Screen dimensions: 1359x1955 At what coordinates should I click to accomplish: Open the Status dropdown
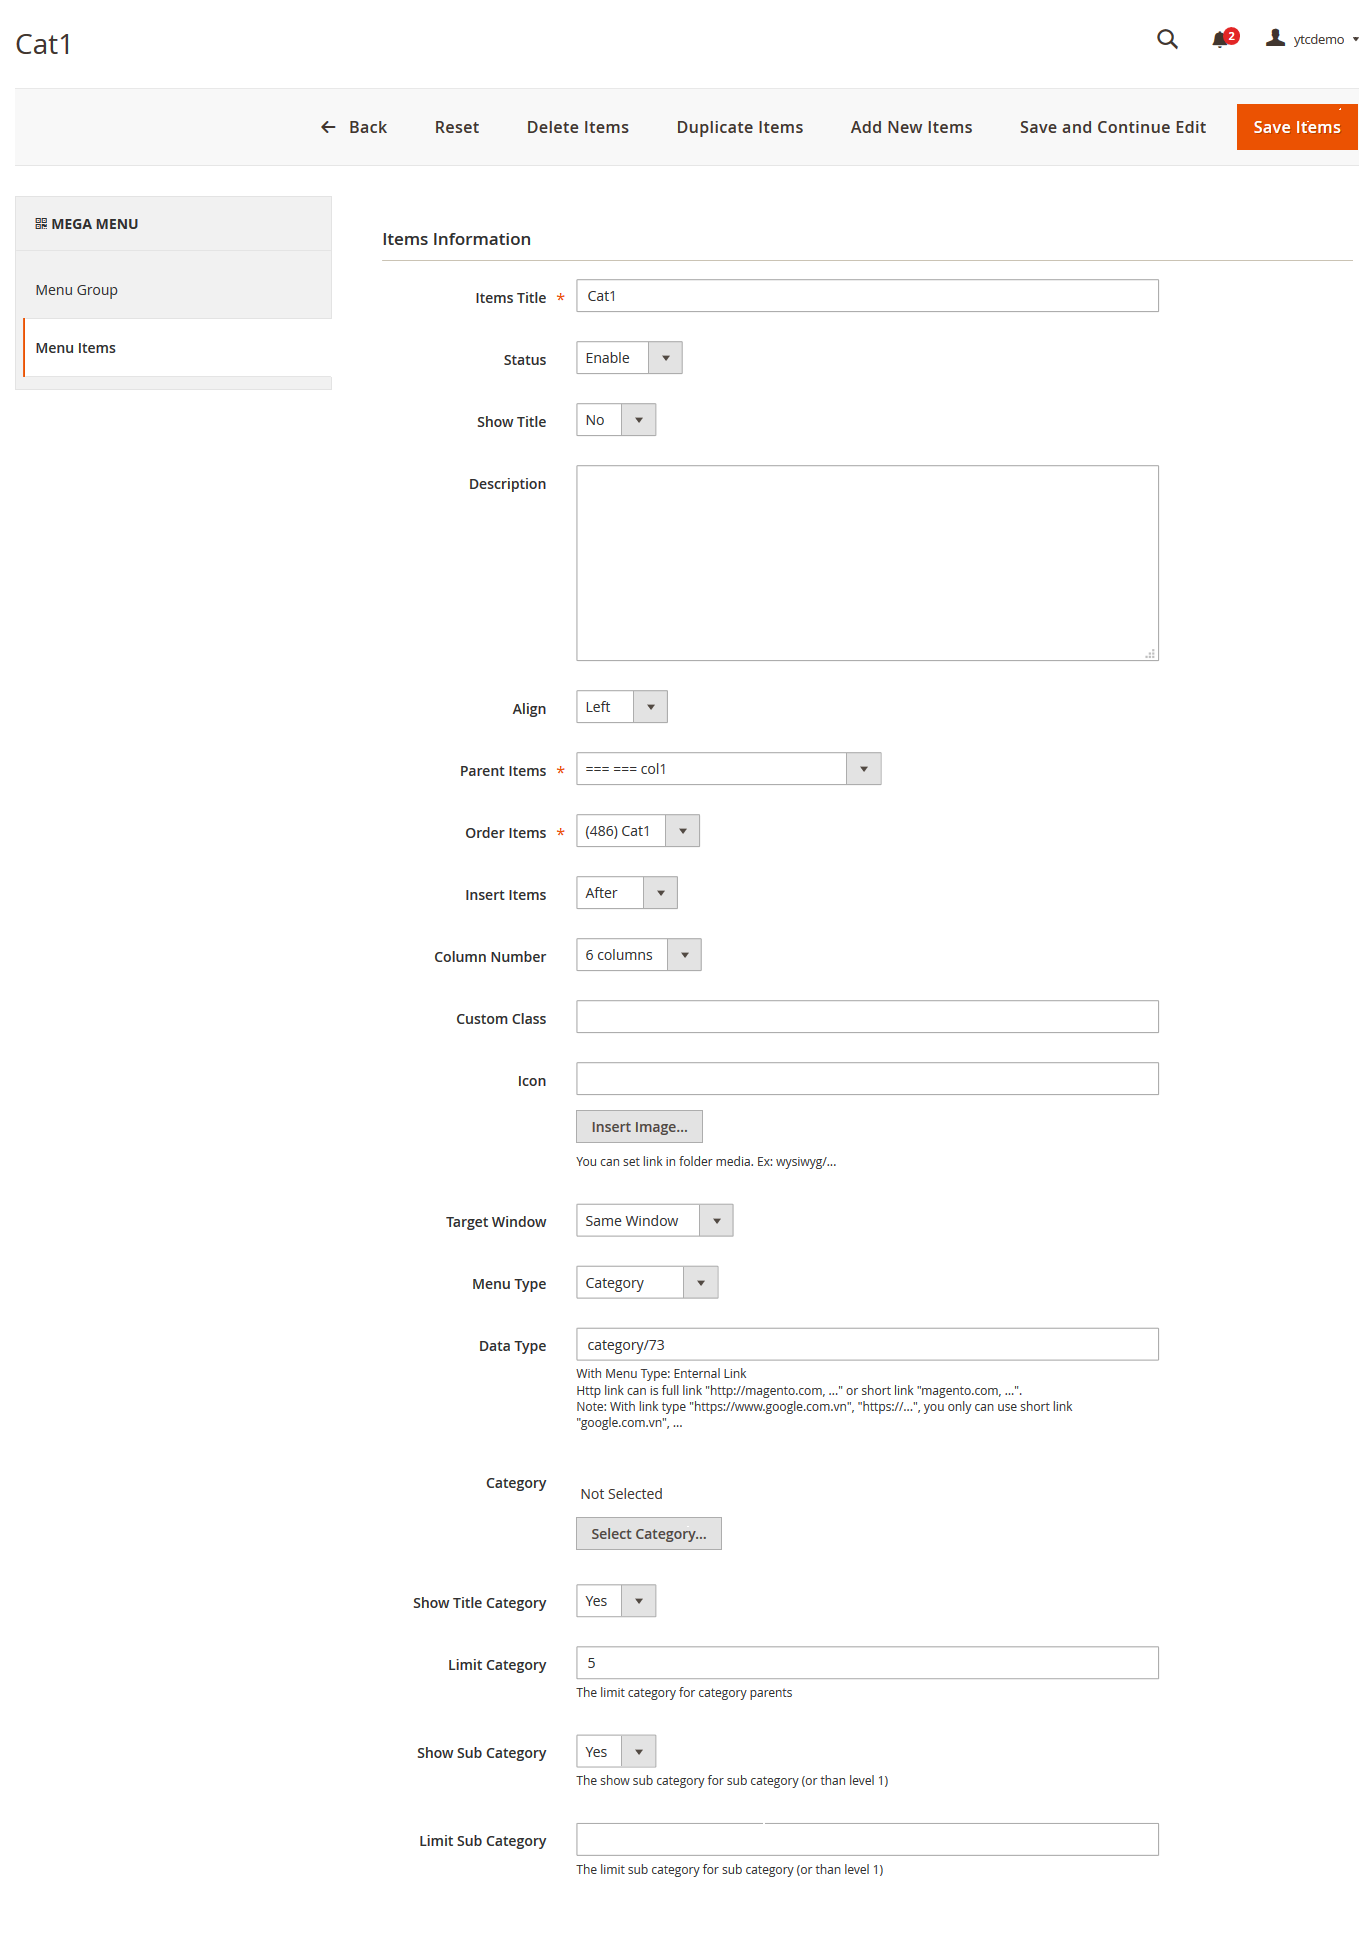pos(629,358)
